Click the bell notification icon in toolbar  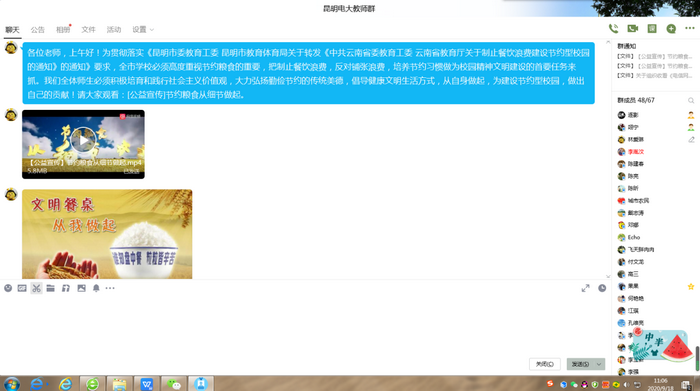[96, 288]
